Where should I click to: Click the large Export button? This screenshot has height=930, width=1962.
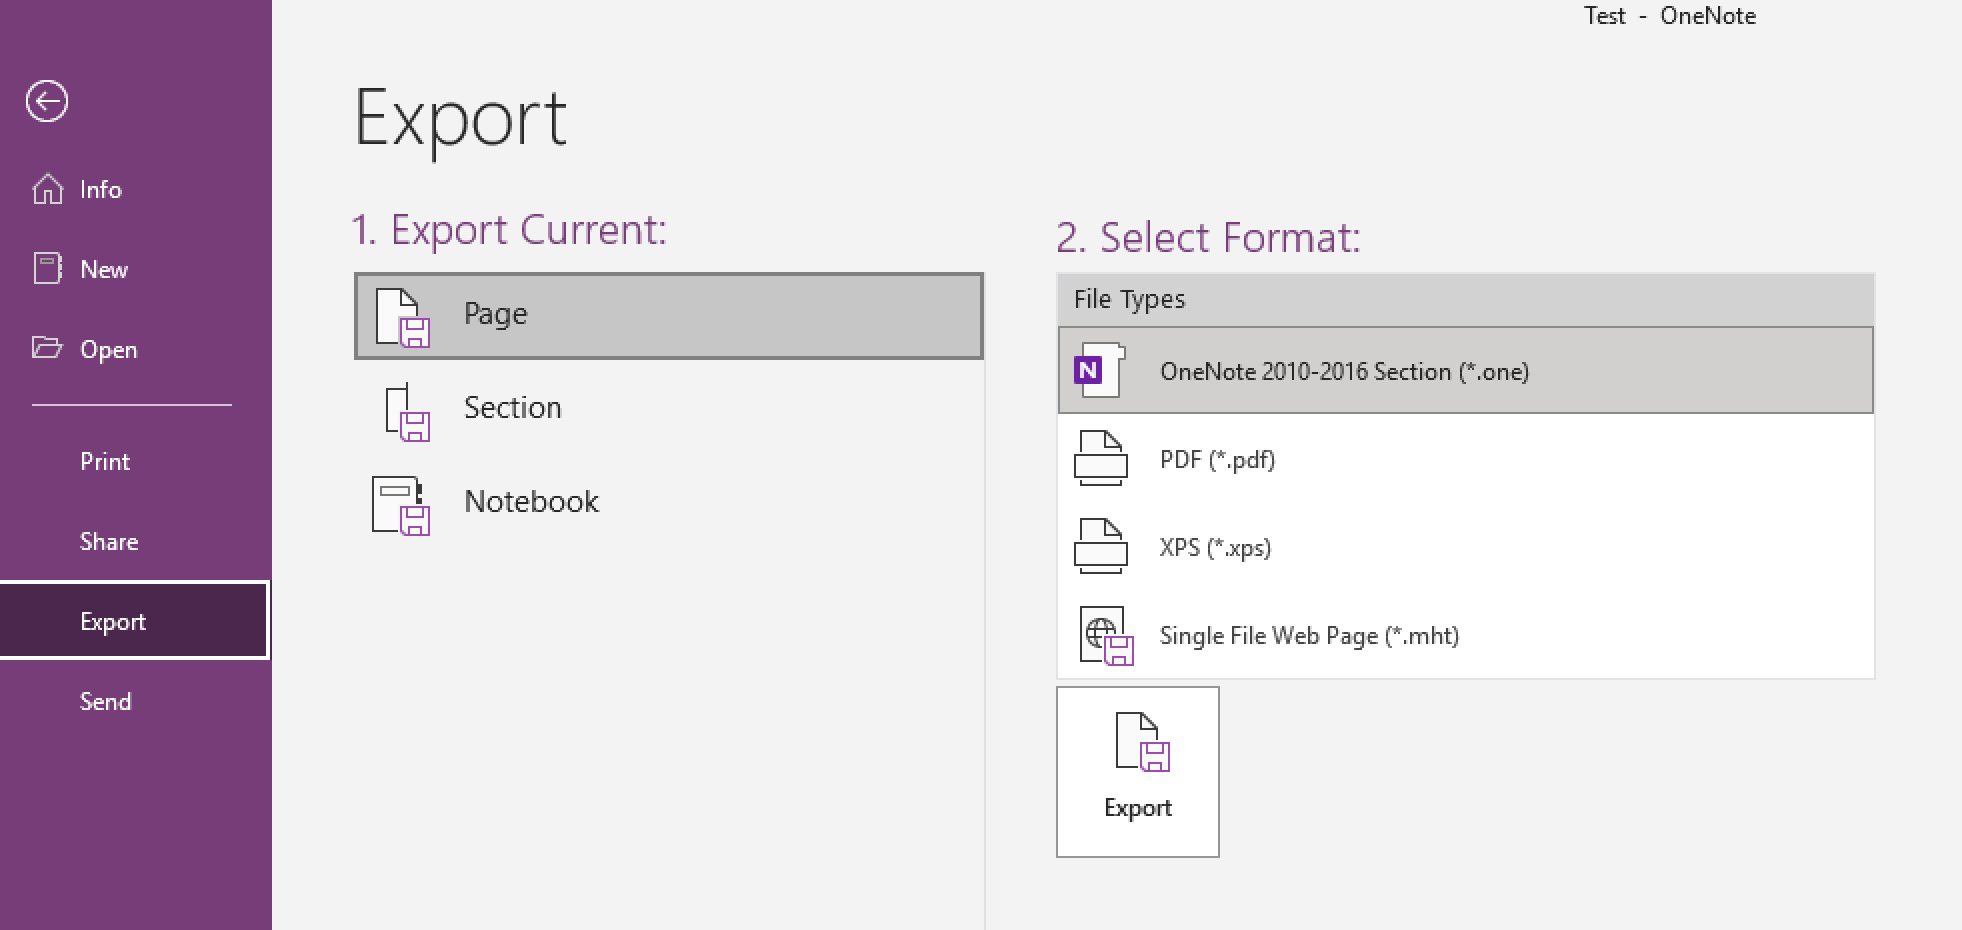1138,772
